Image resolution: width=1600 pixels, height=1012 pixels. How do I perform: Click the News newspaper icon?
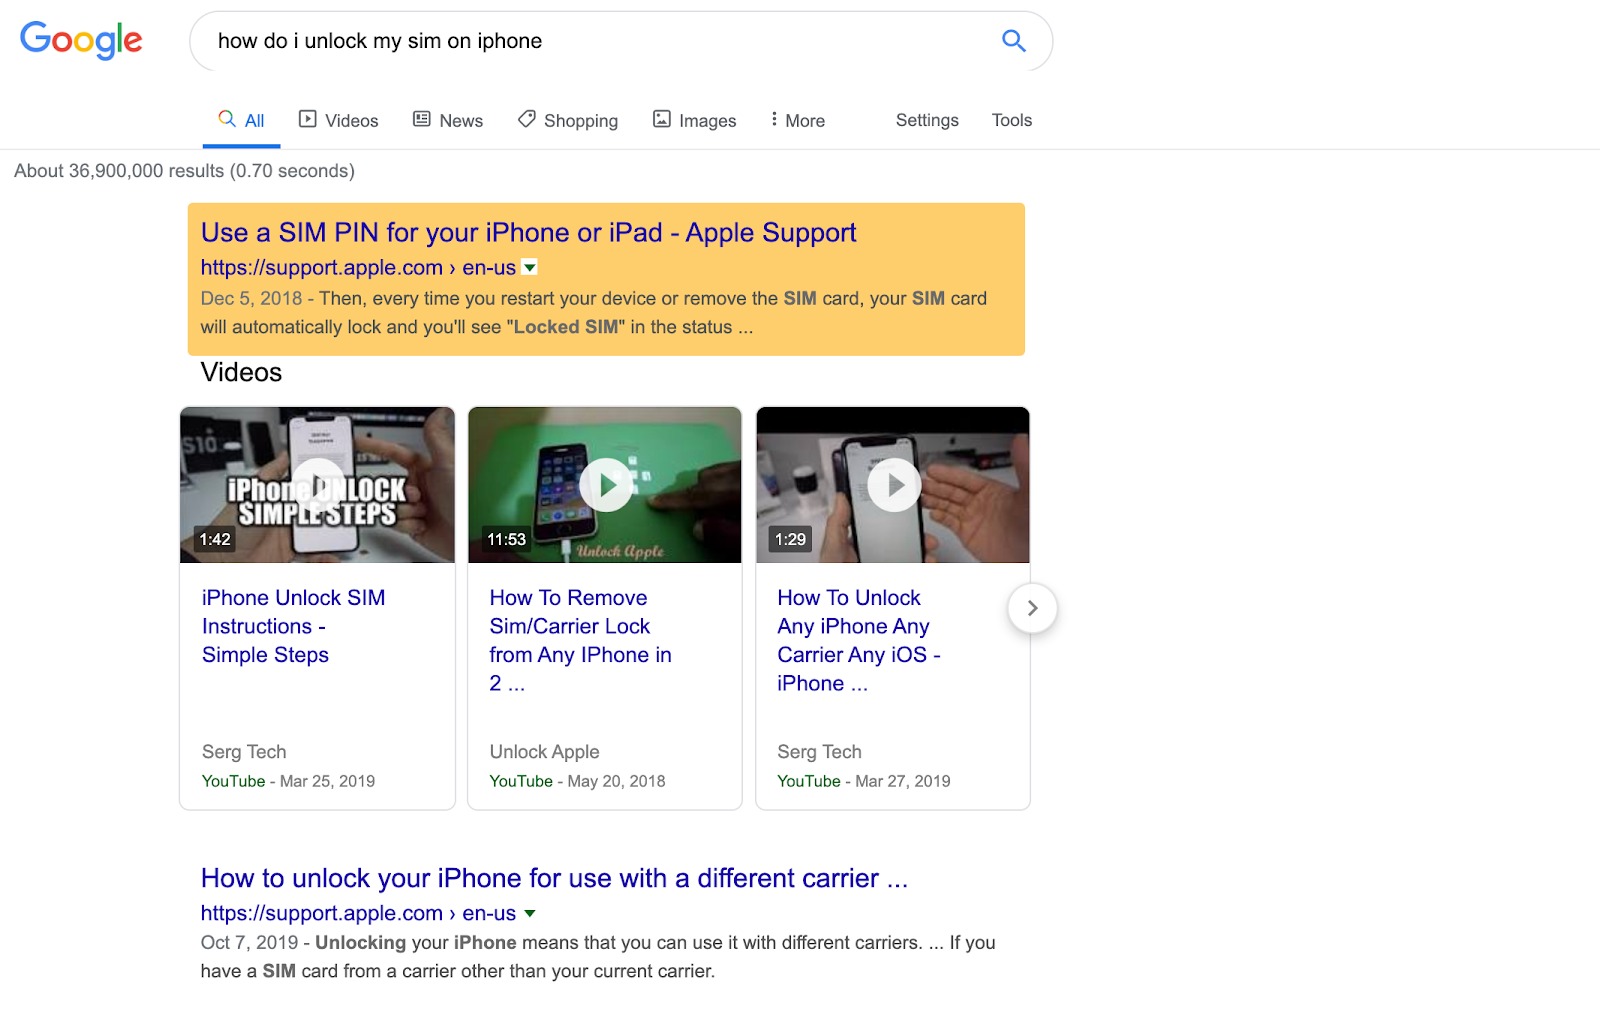point(421,120)
